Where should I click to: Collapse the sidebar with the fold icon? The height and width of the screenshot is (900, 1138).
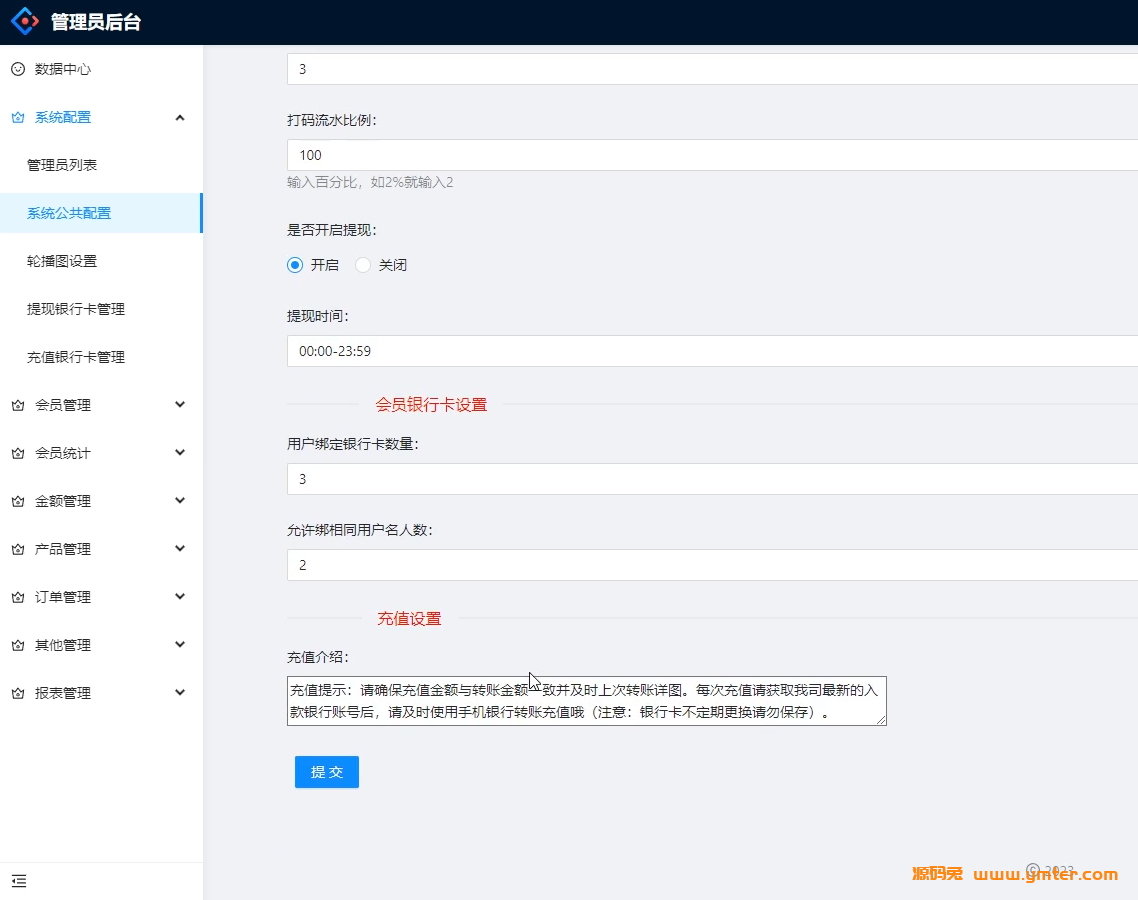pyautogui.click(x=19, y=881)
